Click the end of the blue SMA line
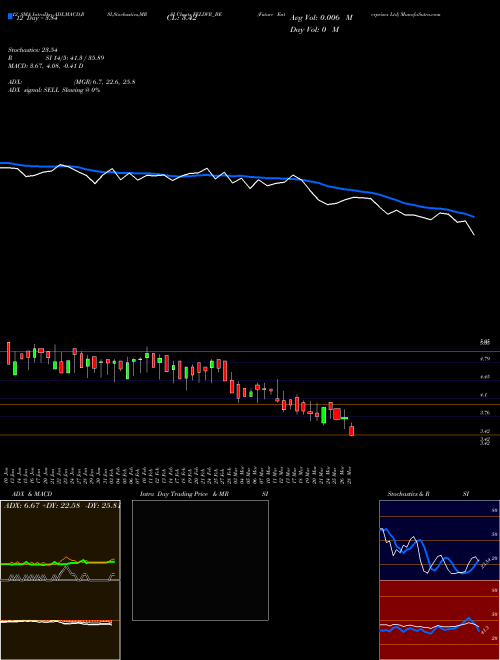This screenshot has height=660, width=500. point(474,217)
